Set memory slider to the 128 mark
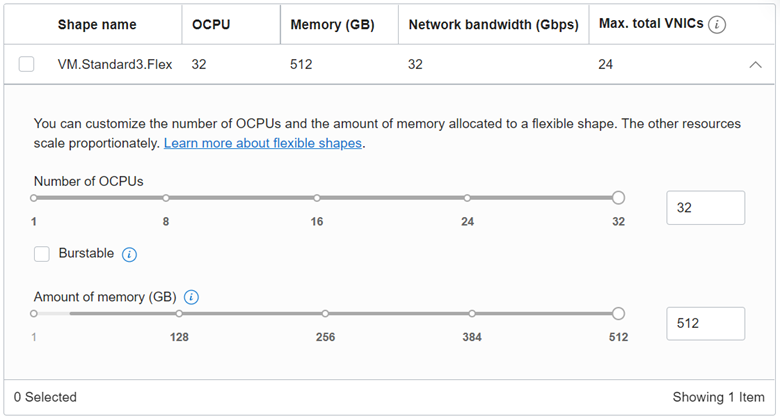780x419 pixels. (x=179, y=314)
